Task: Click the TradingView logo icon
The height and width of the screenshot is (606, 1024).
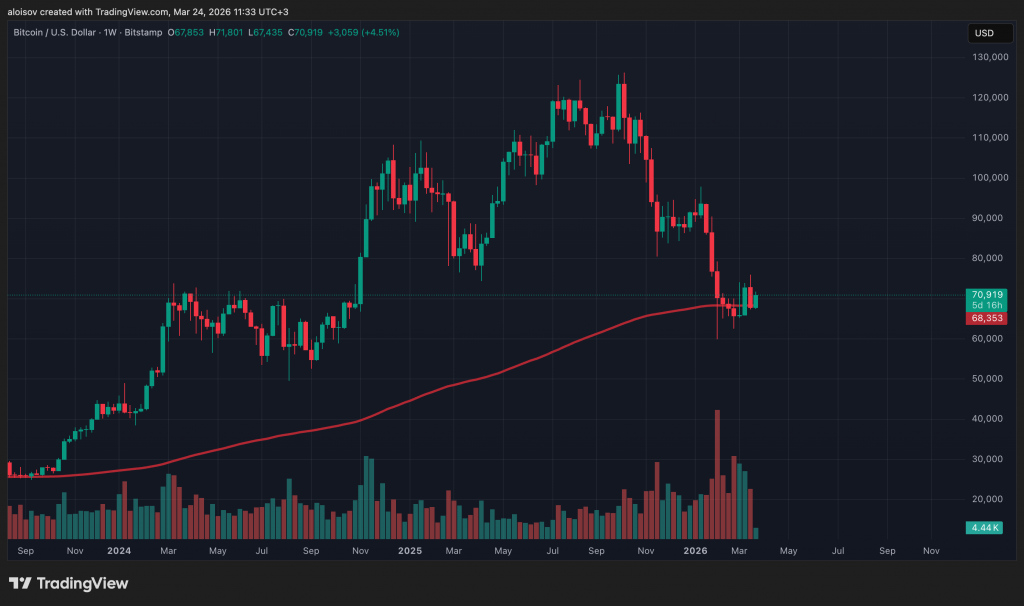Action: coord(21,583)
